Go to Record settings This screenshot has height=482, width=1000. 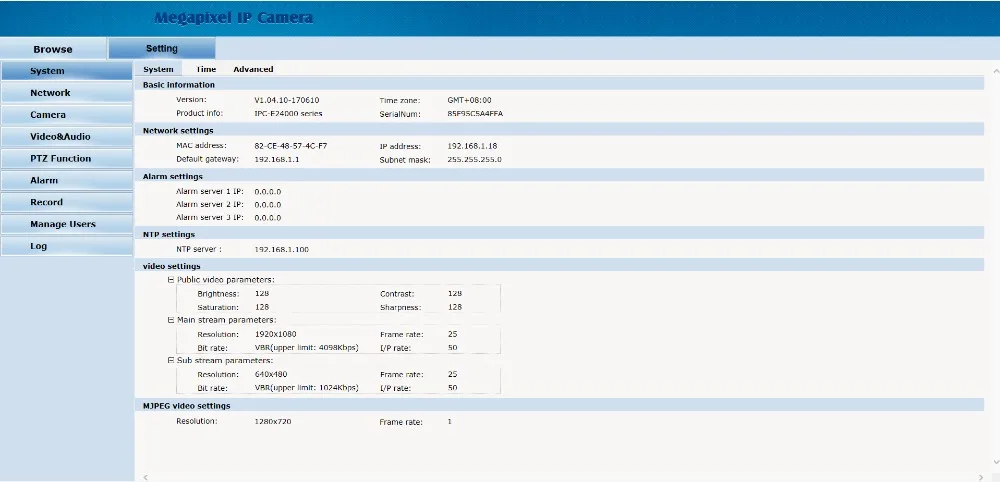(66, 202)
